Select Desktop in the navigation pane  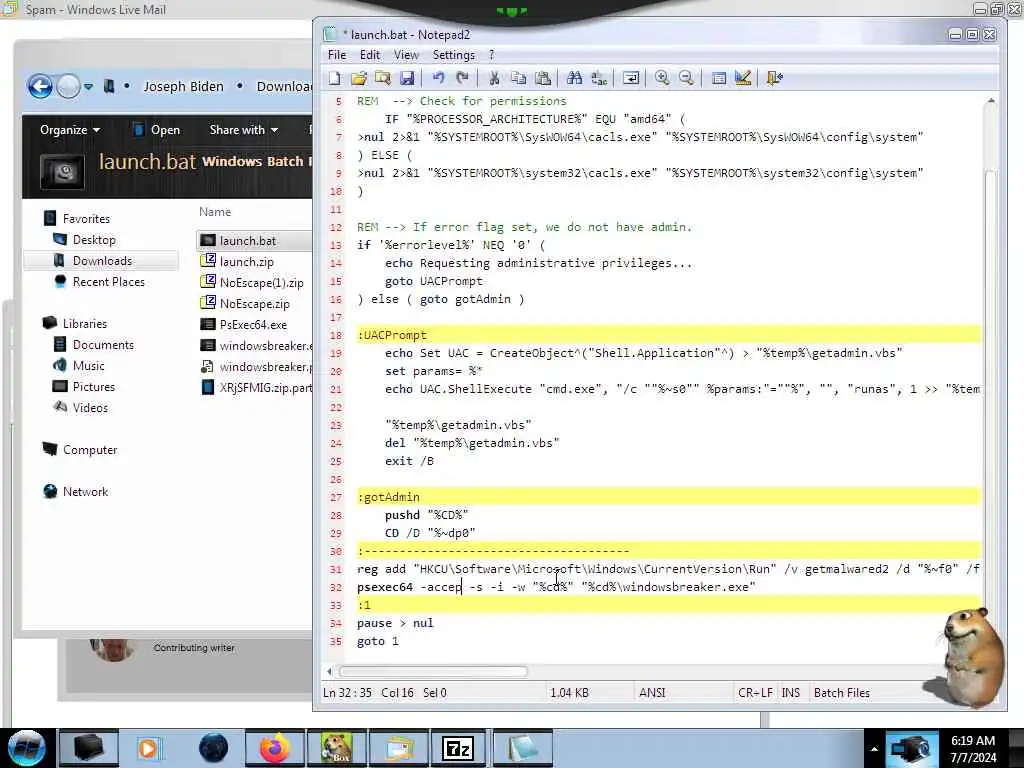(x=94, y=240)
